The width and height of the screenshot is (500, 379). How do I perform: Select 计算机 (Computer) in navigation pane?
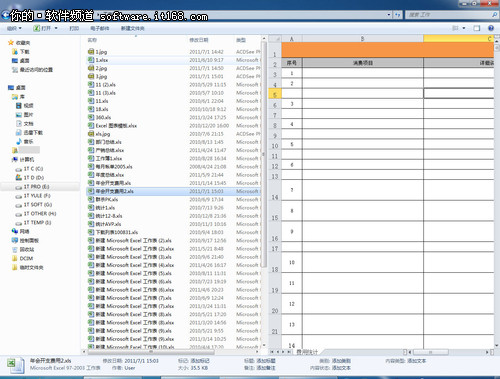pyautogui.click(x=23, y=160)
